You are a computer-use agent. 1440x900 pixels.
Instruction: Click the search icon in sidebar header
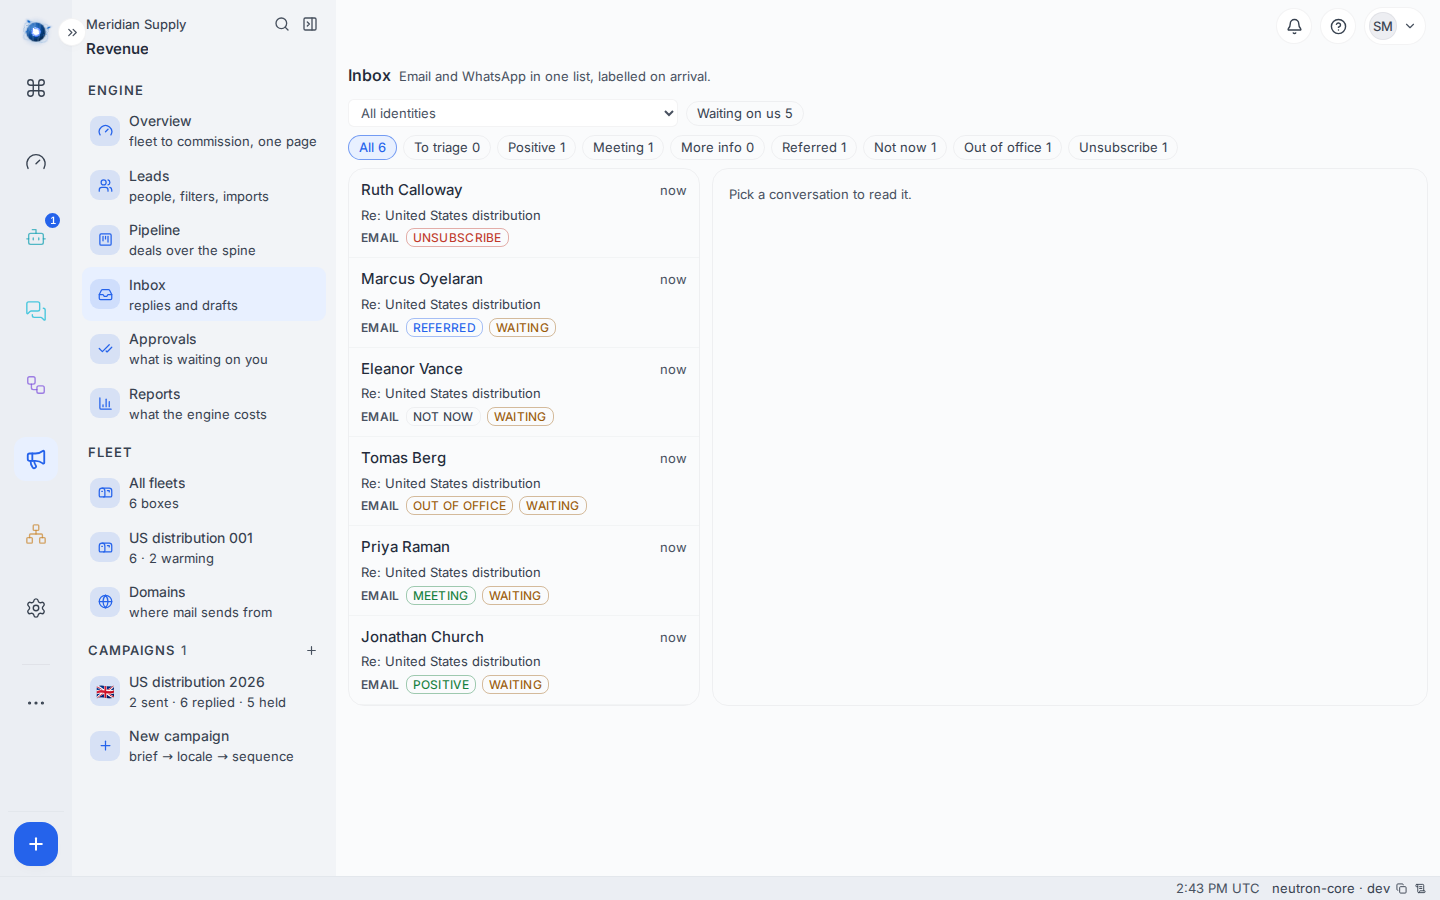click(282, 24)
